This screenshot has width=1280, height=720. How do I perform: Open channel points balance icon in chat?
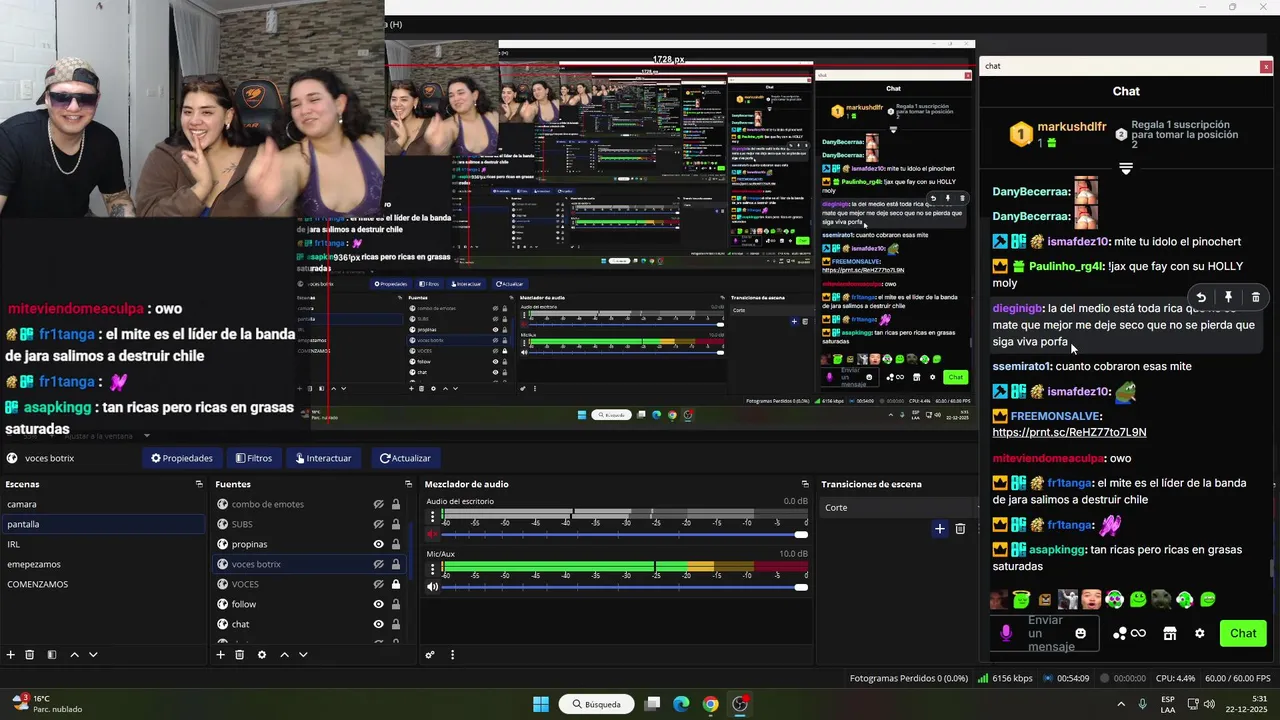coord(1129,633)
